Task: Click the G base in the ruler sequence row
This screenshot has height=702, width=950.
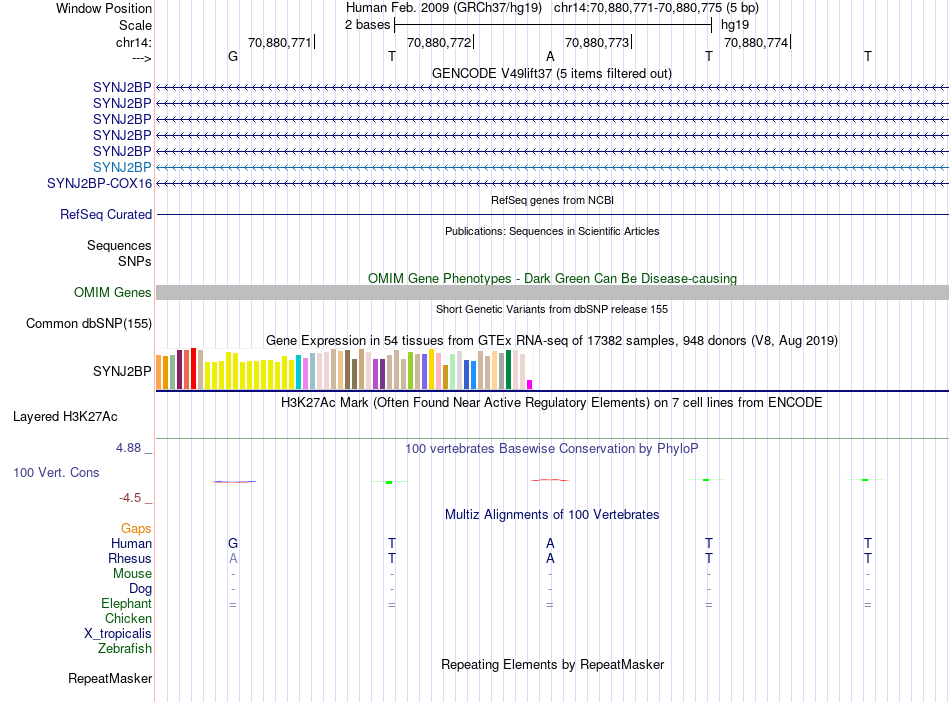Action: coord(233,56)
